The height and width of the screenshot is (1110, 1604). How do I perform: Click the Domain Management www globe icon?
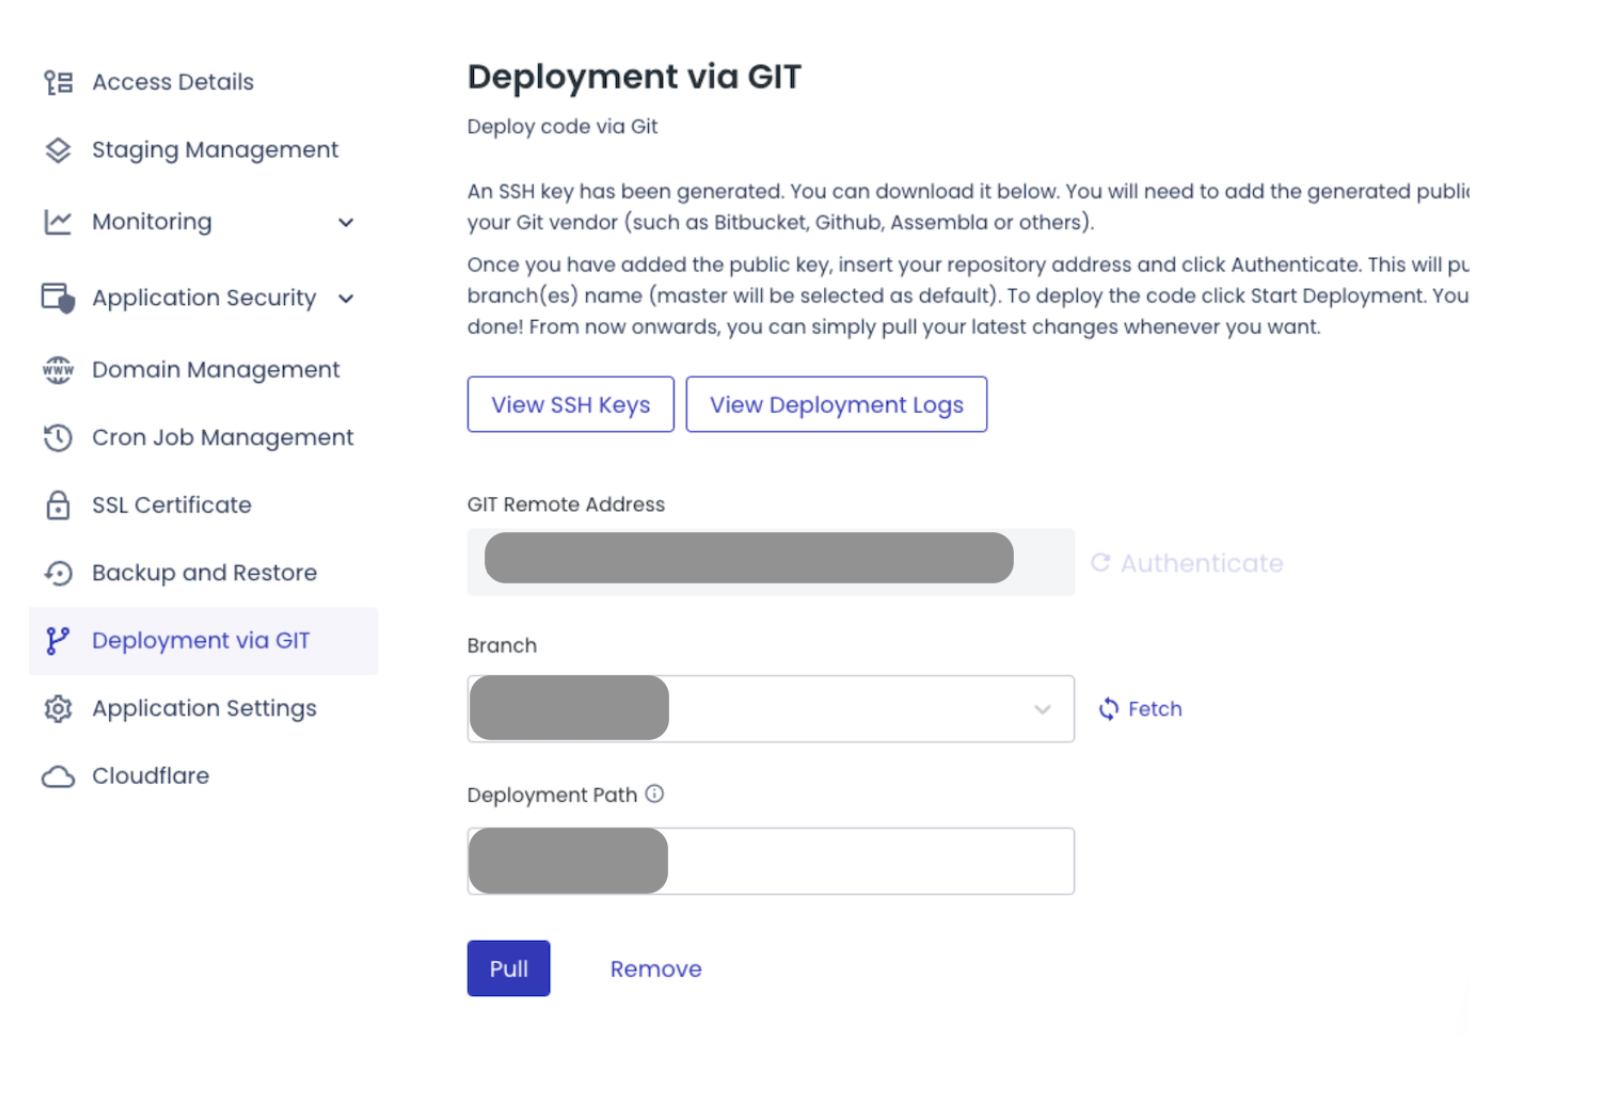pyautogui.click(x=58, y=370)
